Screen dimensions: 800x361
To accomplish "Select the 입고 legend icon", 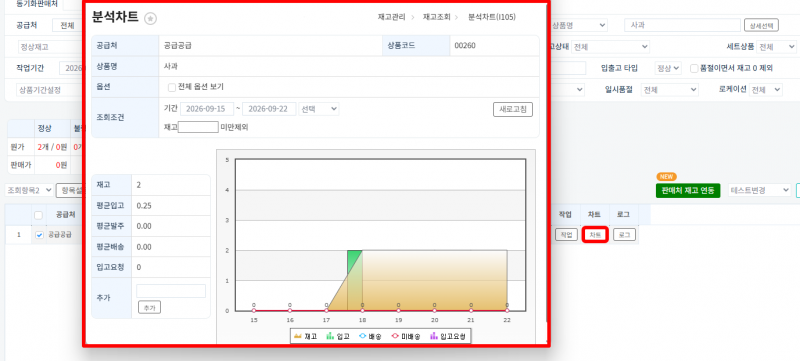I will (330, 336).
